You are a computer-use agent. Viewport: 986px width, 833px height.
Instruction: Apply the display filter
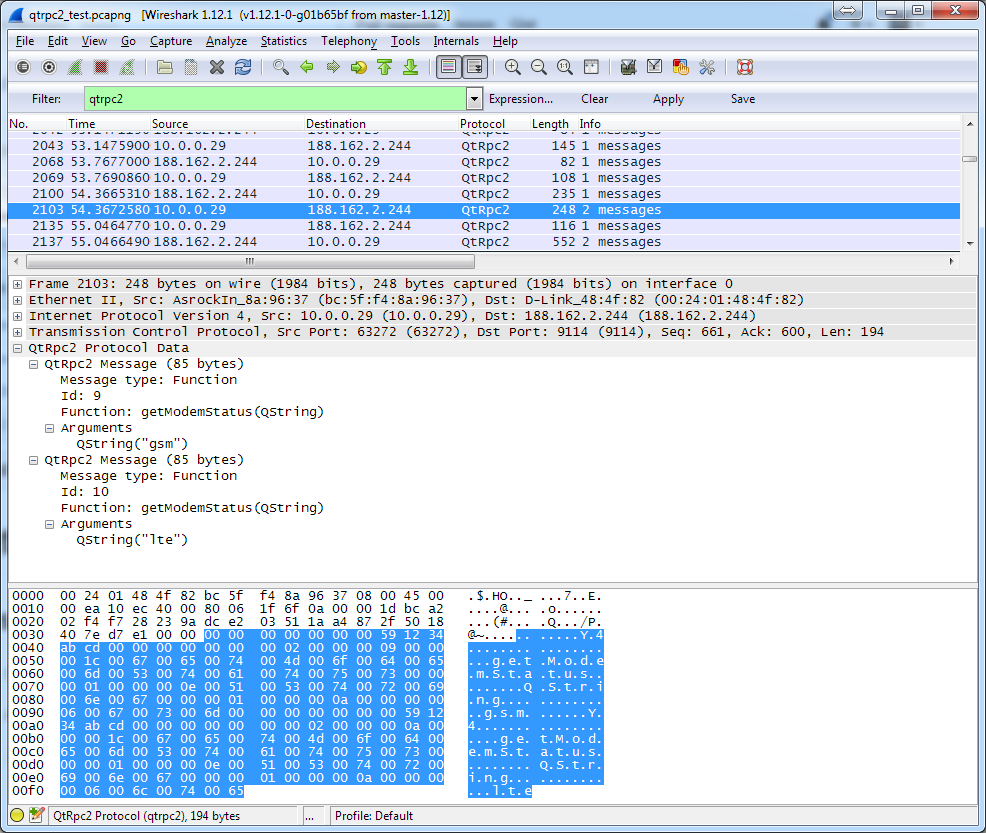[x=668, y=99]
